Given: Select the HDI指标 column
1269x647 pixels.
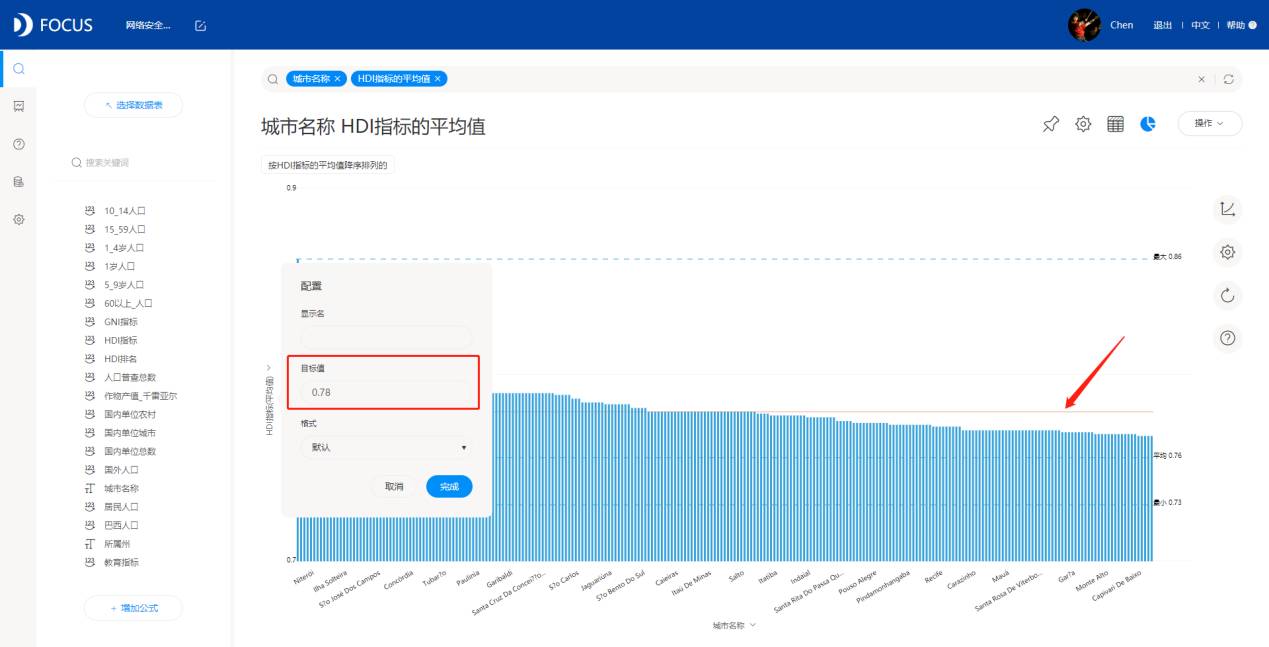Looking at the screenshot, I should pyautogui.click(x=121, y=340).
